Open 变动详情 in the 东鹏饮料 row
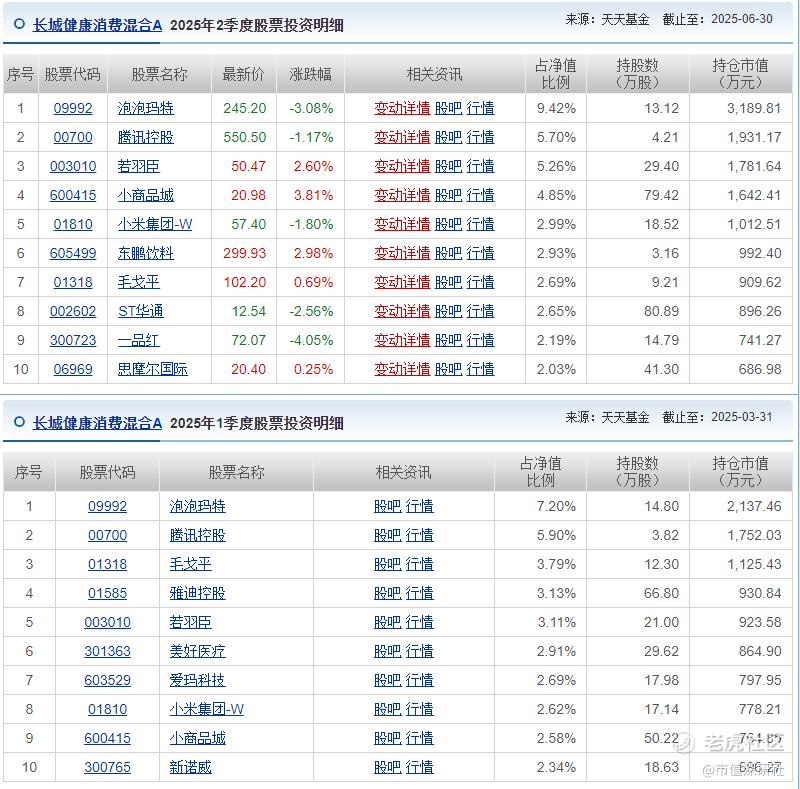The image size is (800, 789). pyautogui.click(x=402, y=253)
